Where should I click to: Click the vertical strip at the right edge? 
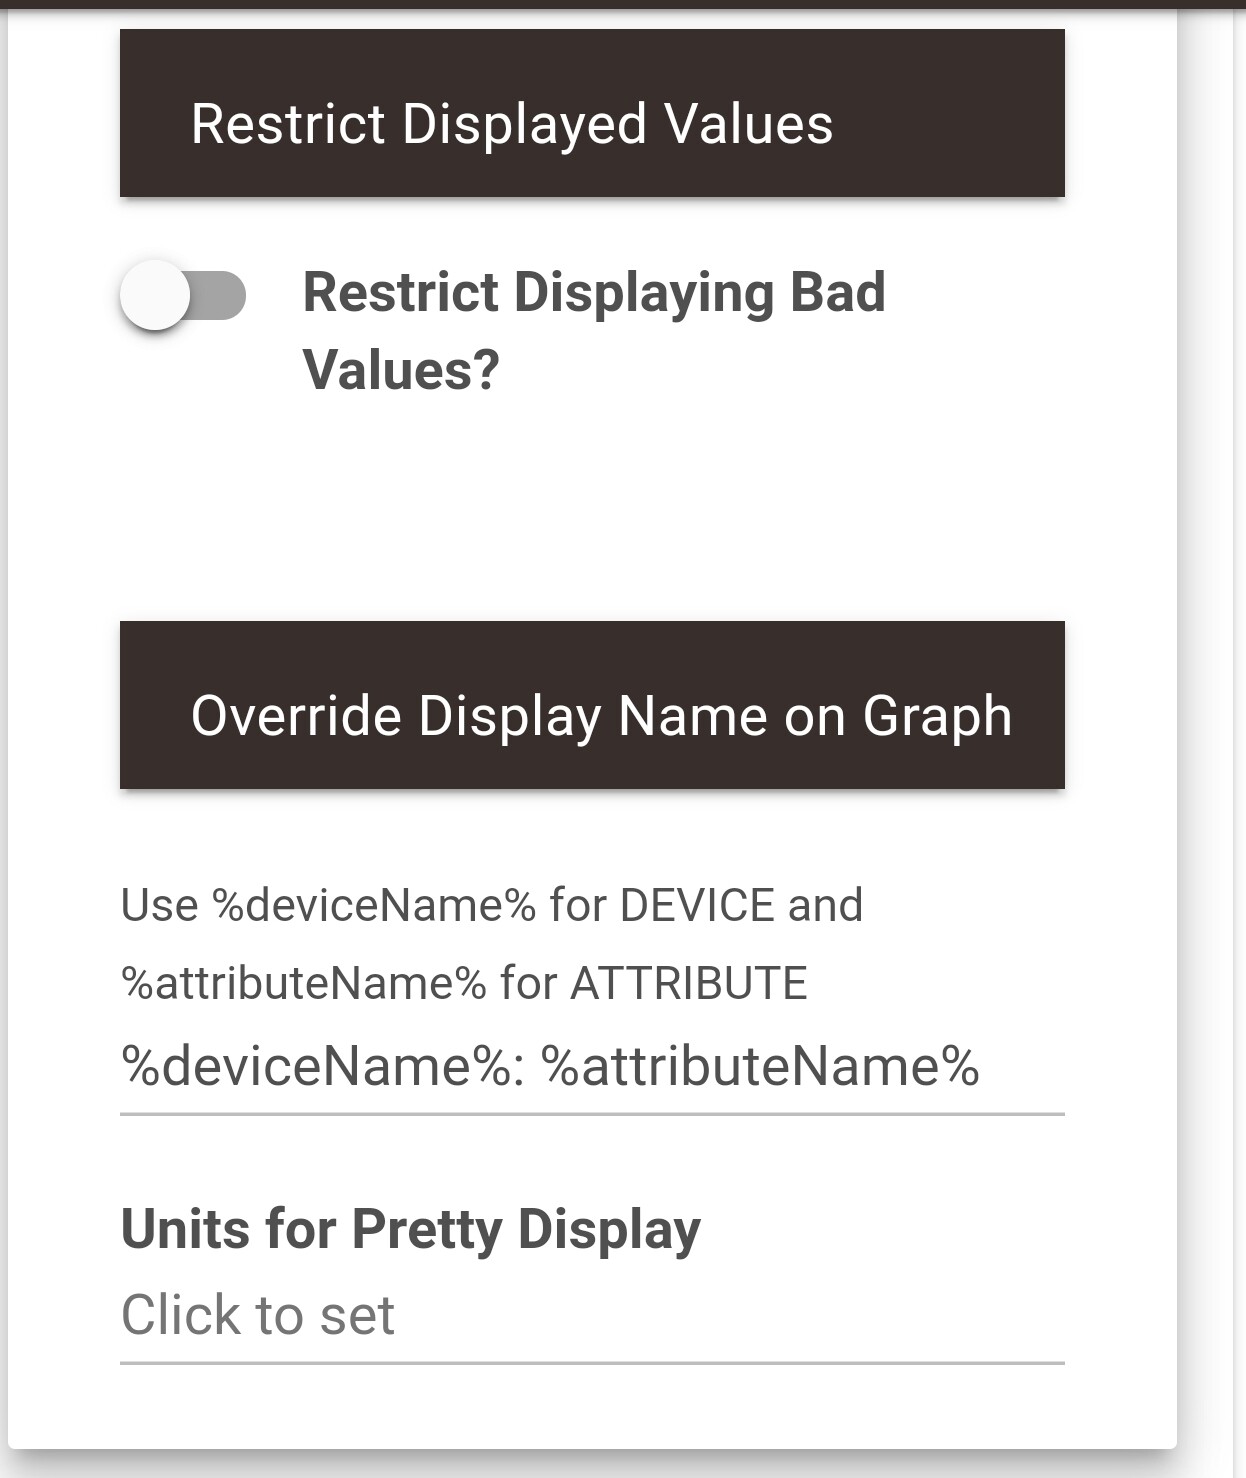tap(1239, 740)
